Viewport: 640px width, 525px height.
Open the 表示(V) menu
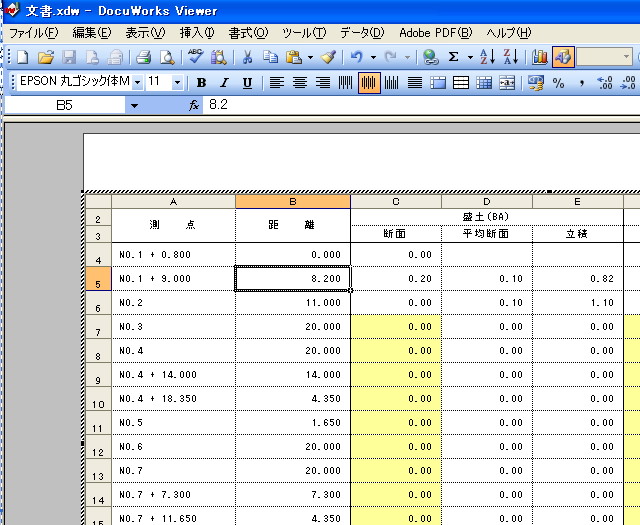point(145,33)
